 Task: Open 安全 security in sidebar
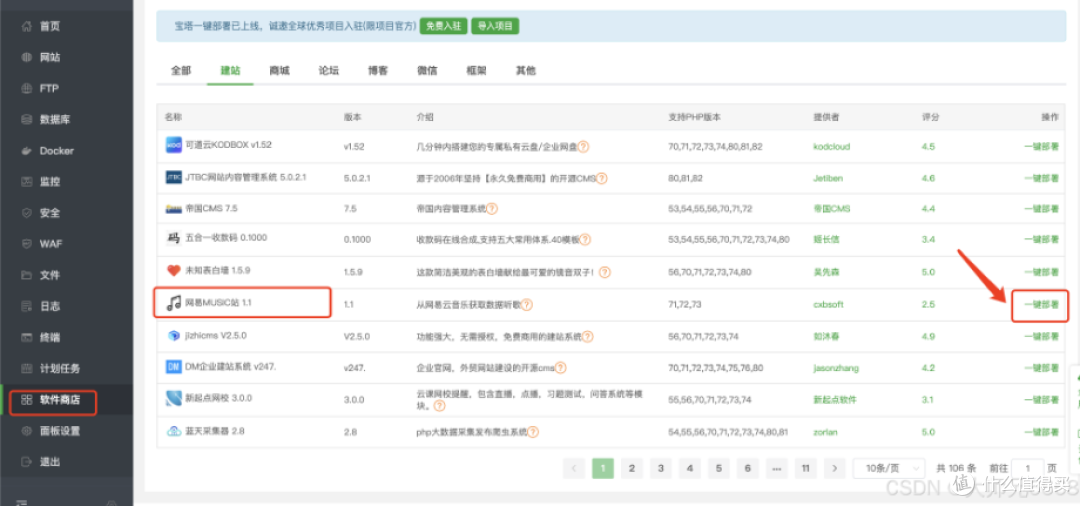[50, 213]
